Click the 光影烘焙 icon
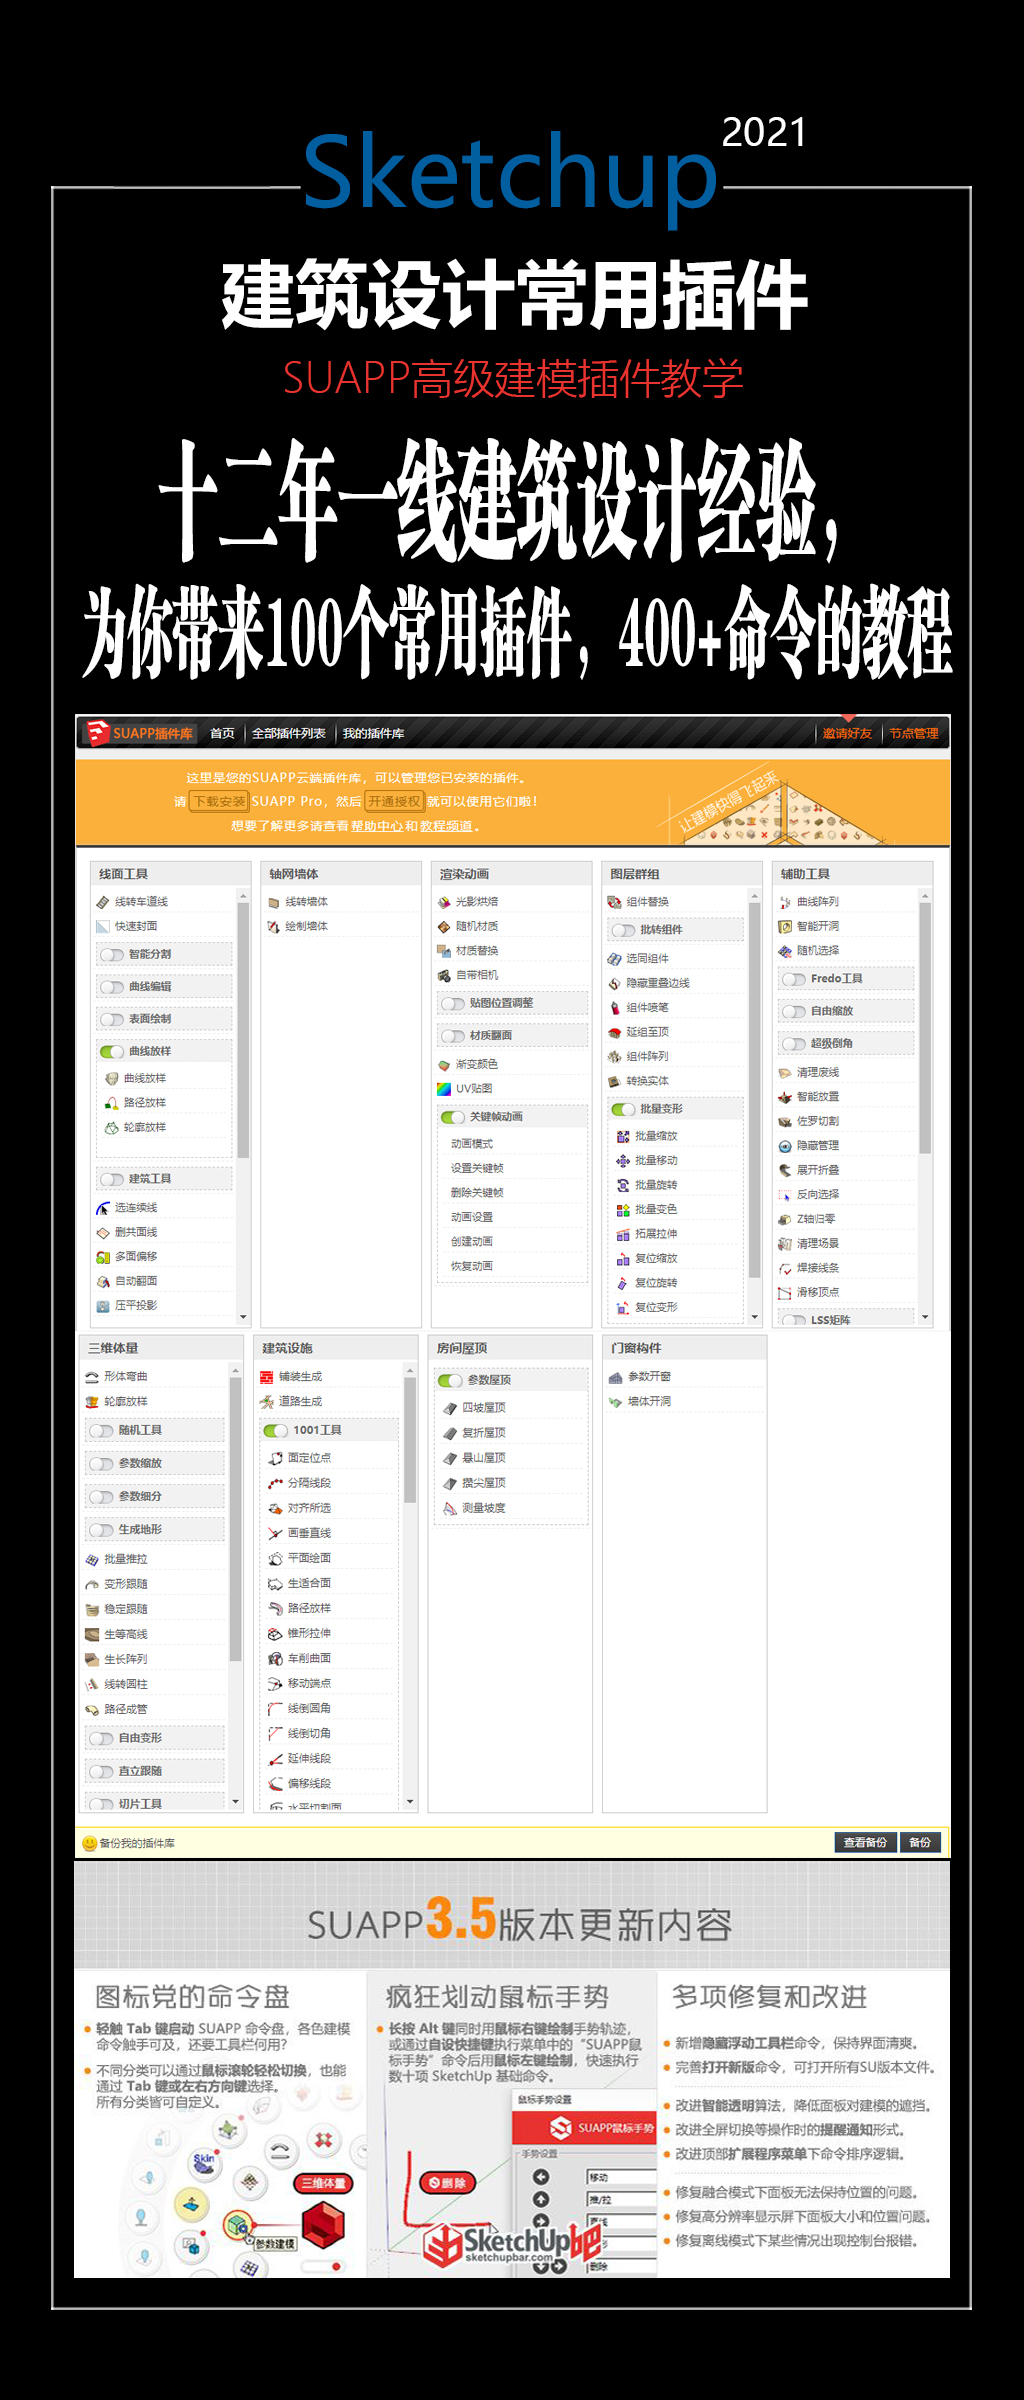This screenshot has height=2400, width=1024. (444, 902)
